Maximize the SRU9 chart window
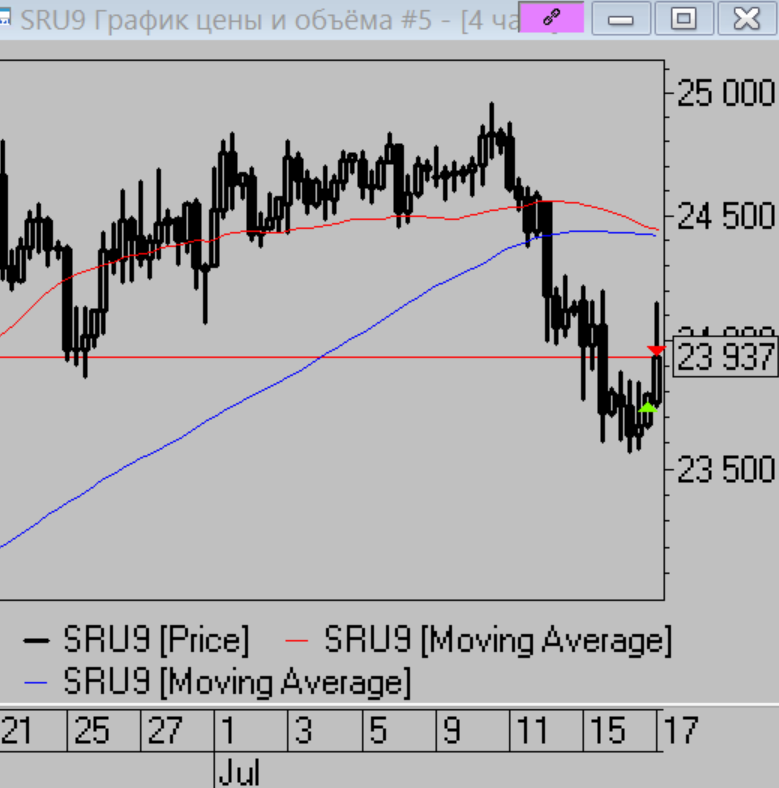The image size is (779, 788). pos(684,18)
